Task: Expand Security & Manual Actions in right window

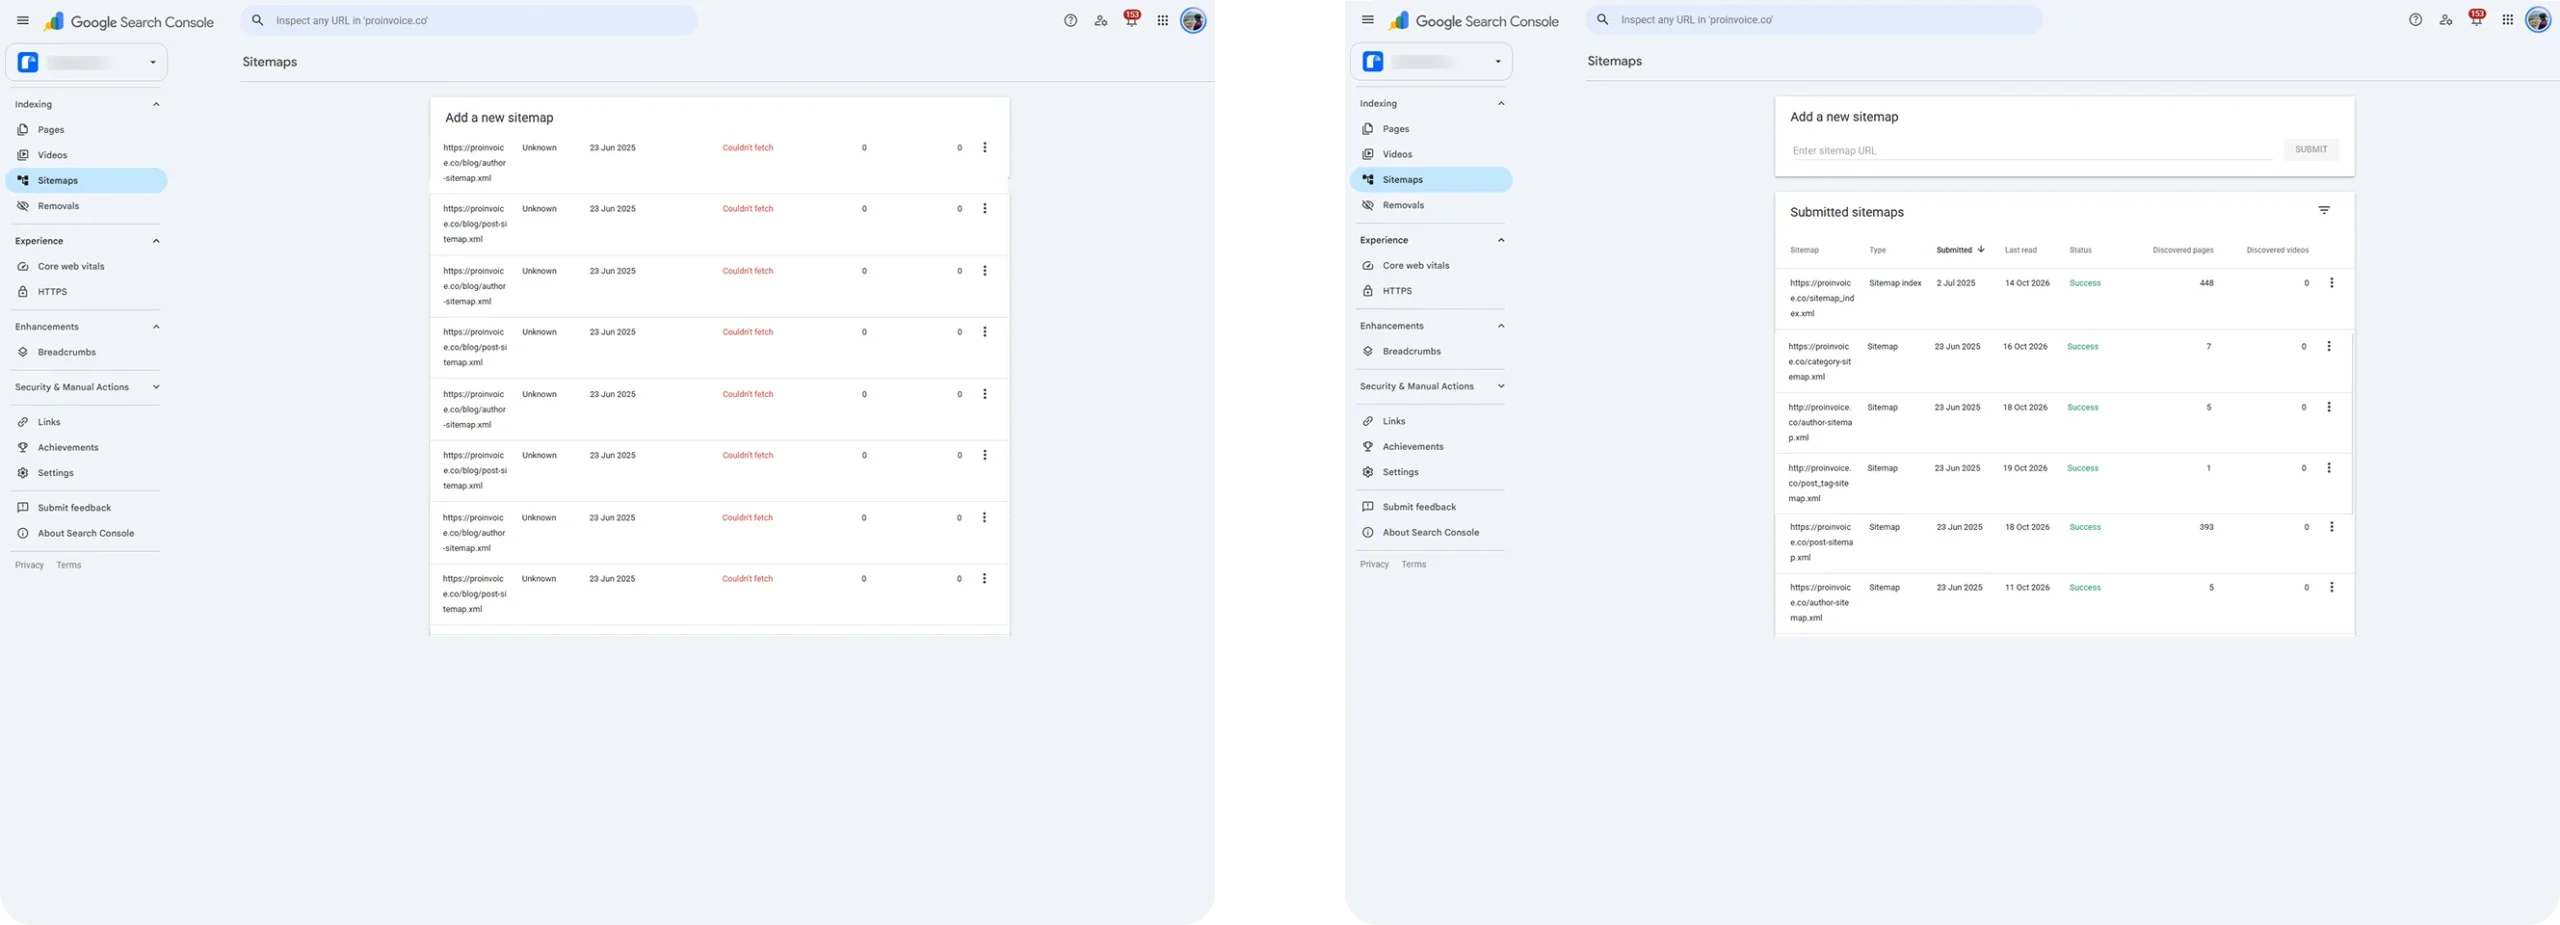Action: [1500, 387]
